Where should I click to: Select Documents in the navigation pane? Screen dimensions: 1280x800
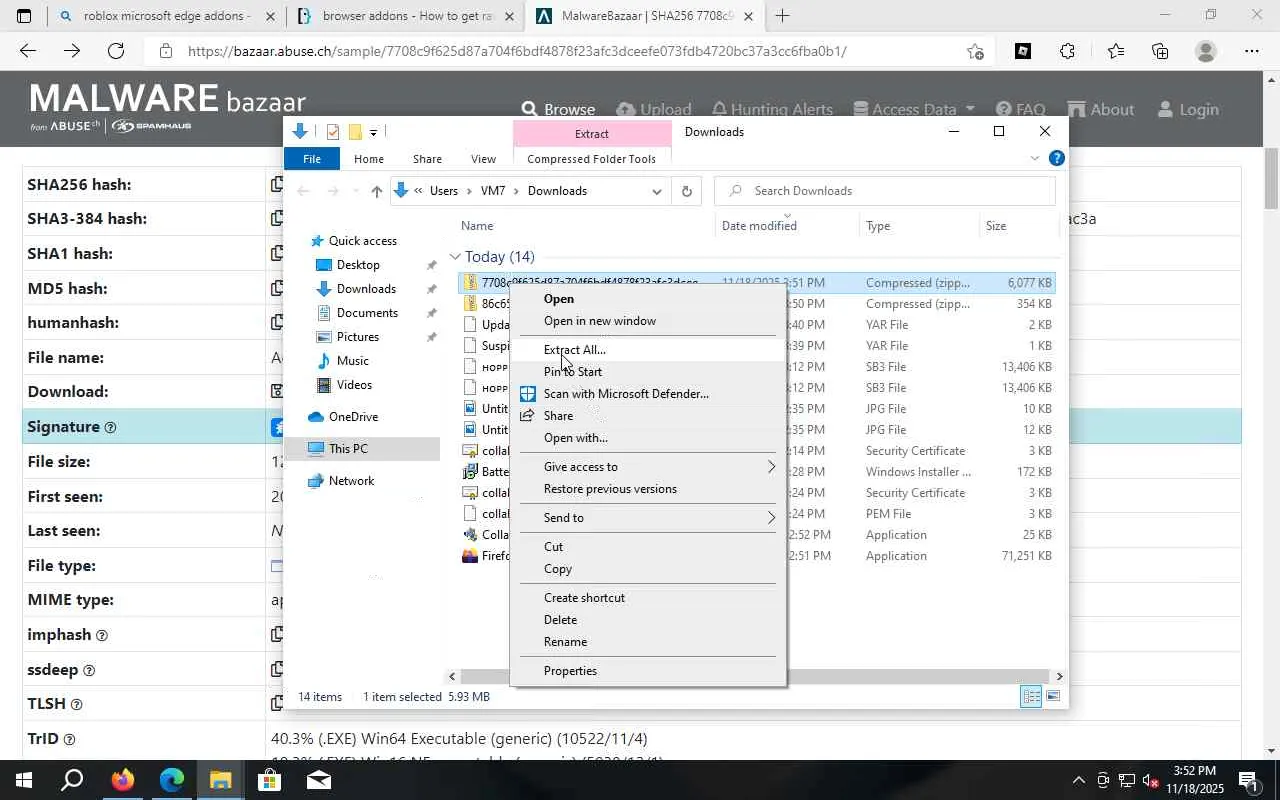pos(367,313)
